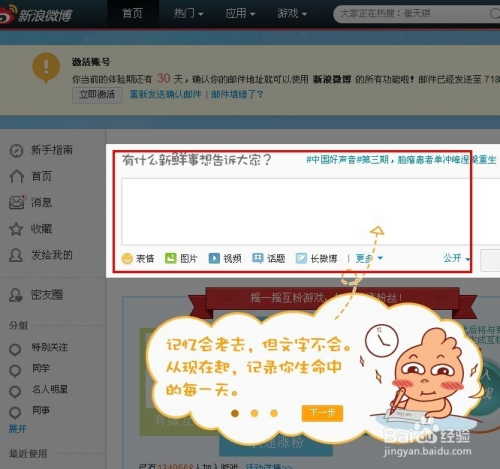The height and width of the screenshot is (469, 500).
Task: Click the 立即激活 activate button
Action: click(97, 95)
